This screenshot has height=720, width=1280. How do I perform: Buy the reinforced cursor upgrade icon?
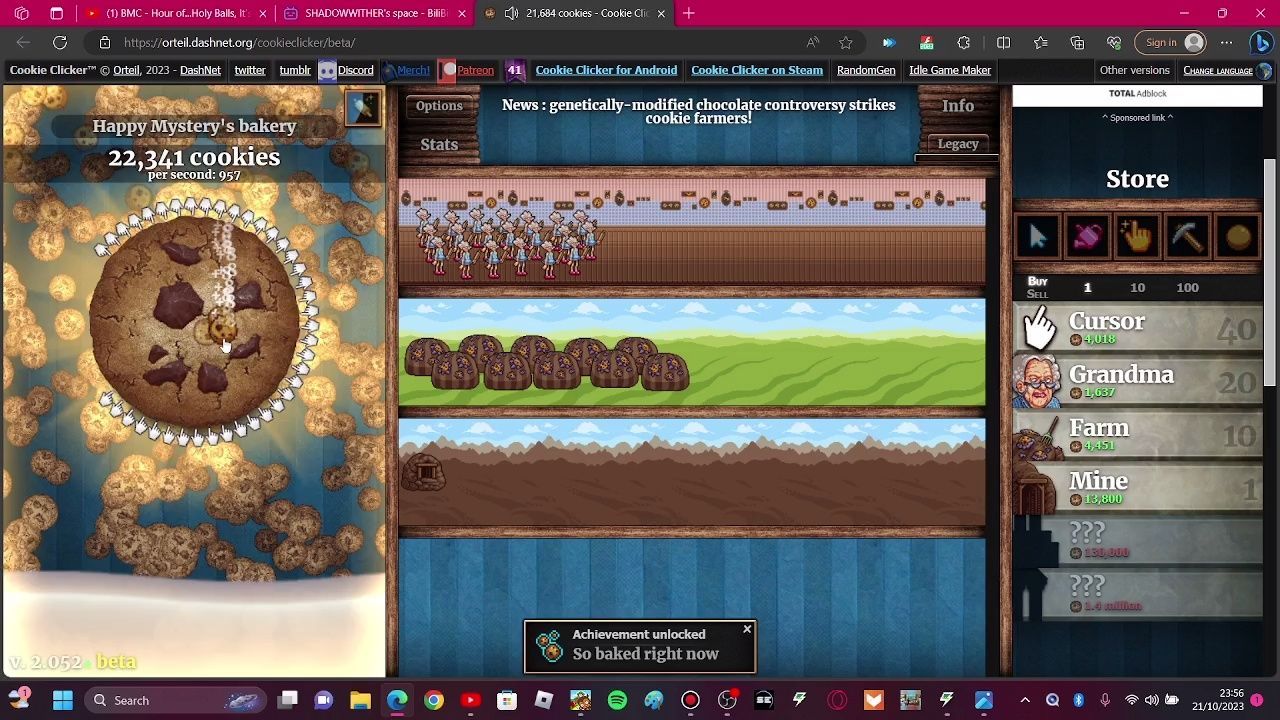pos(1037,236)
